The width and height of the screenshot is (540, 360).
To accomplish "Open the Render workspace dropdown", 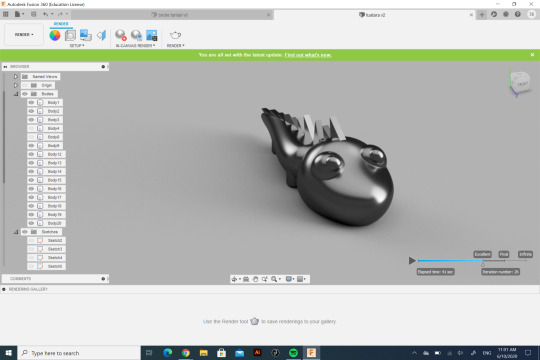I will [24, 34].
